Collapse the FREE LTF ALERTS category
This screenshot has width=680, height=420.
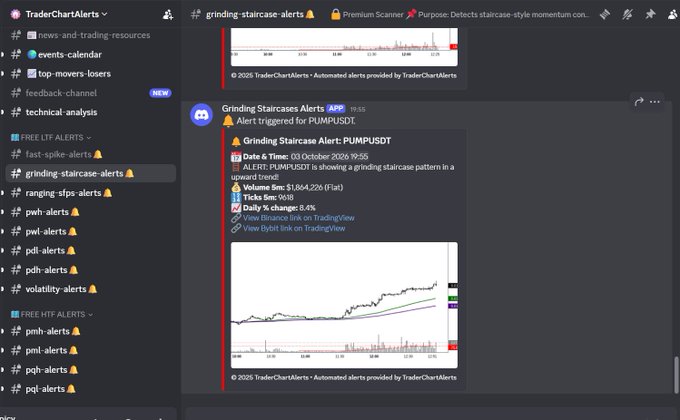[51, 138]
